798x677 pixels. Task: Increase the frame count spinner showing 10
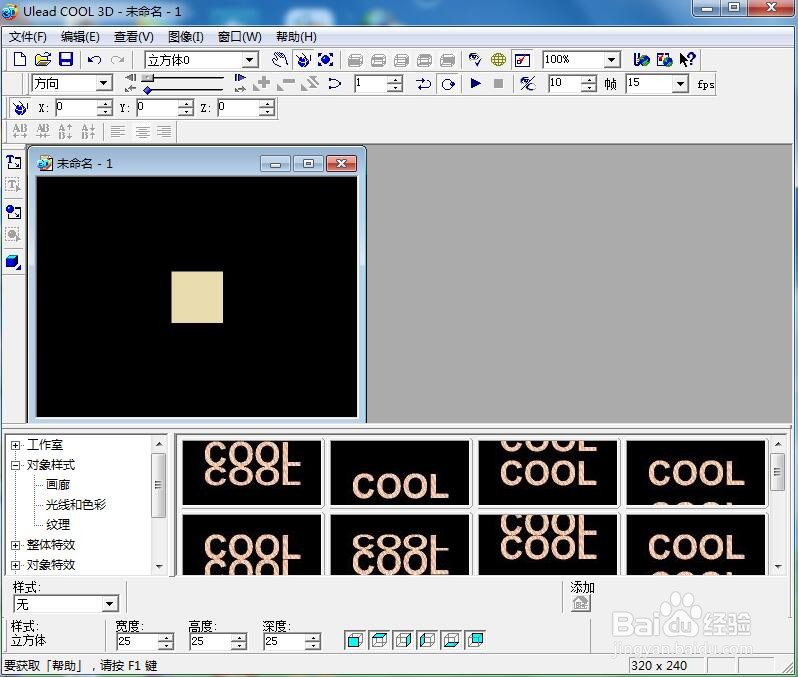pos(589,79)
